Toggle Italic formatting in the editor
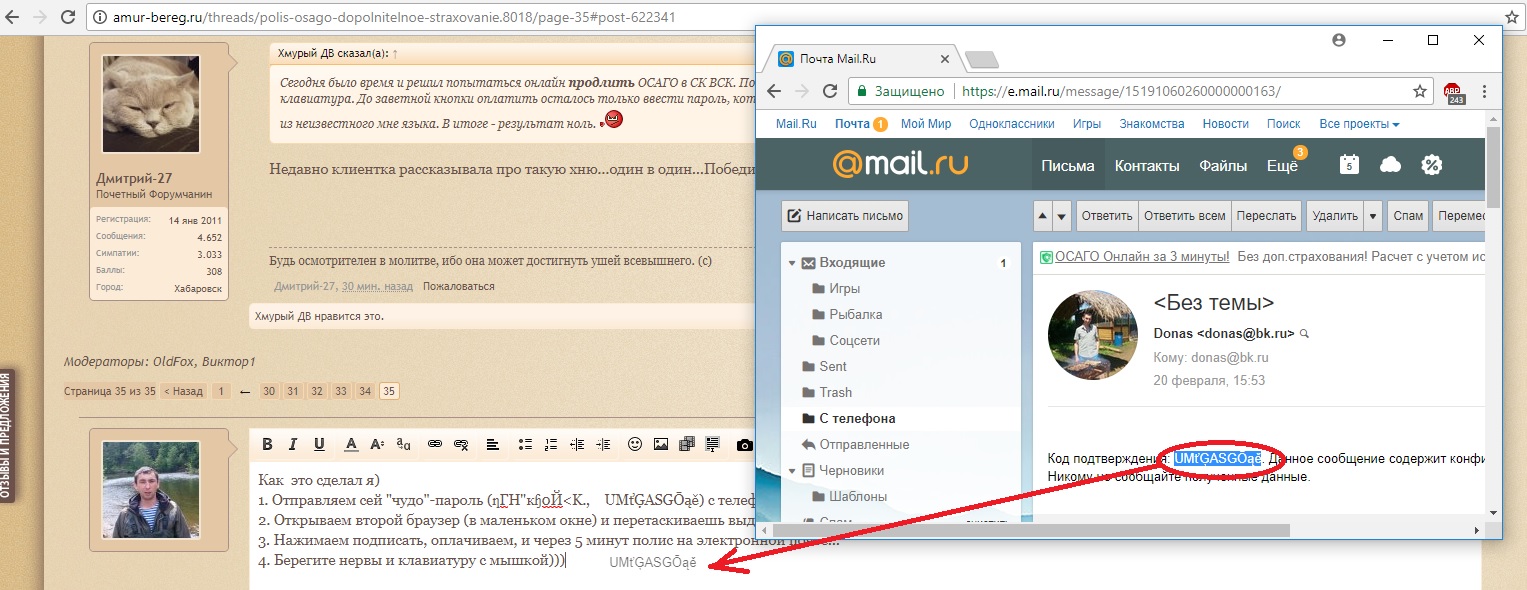This screenshot has width=1527, height=590. coord(294,444)
